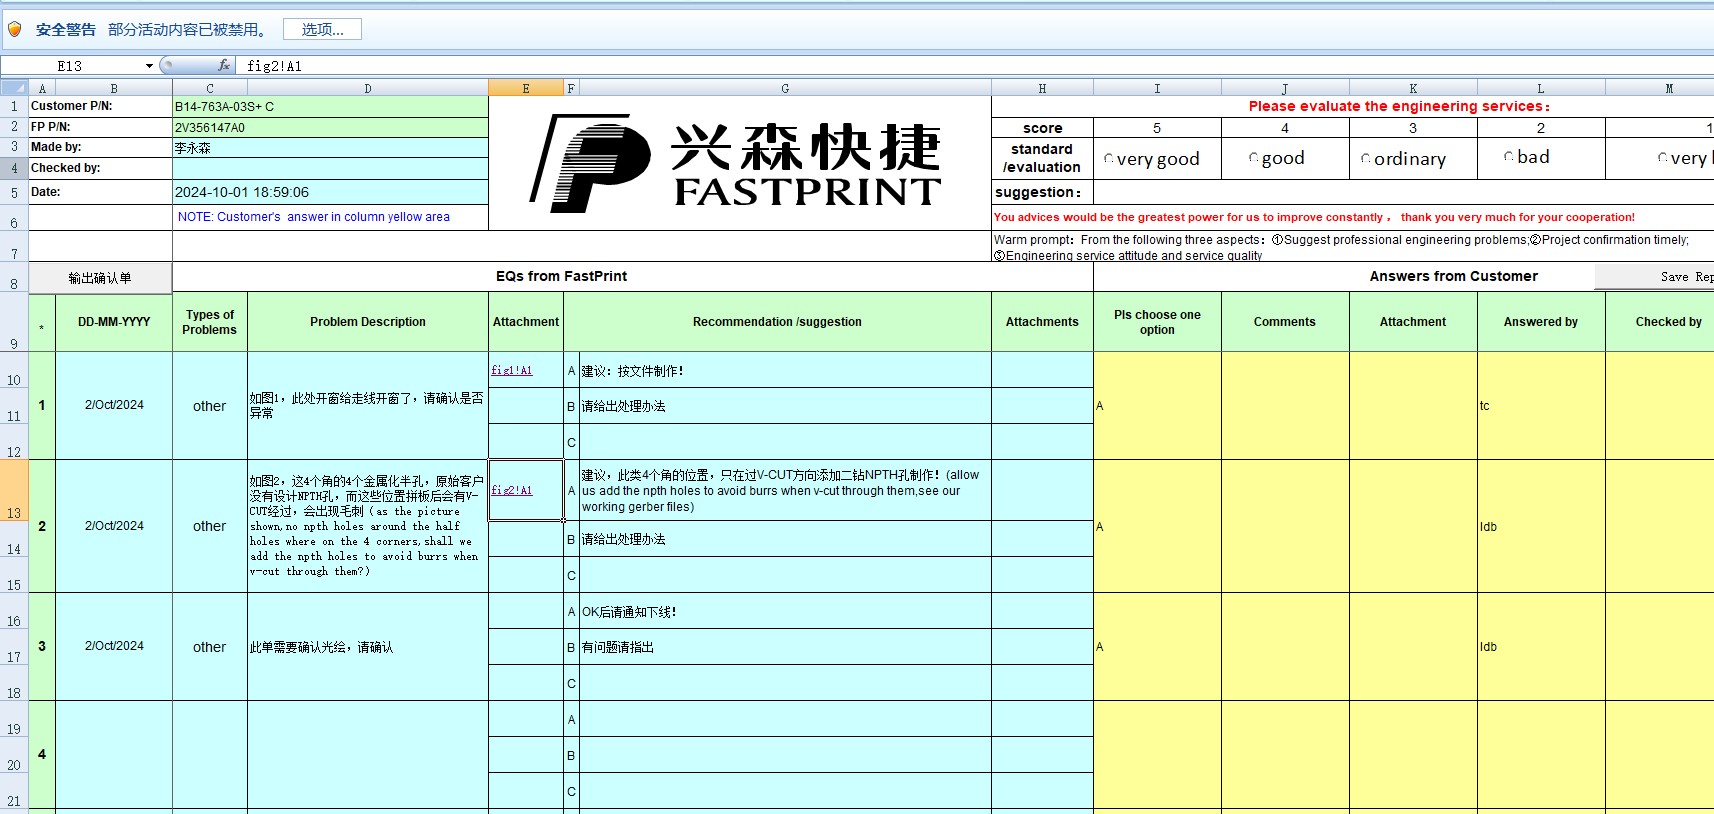Select row 21 header
This screenshot has width=1714, height=814.
tap(14, 791)
